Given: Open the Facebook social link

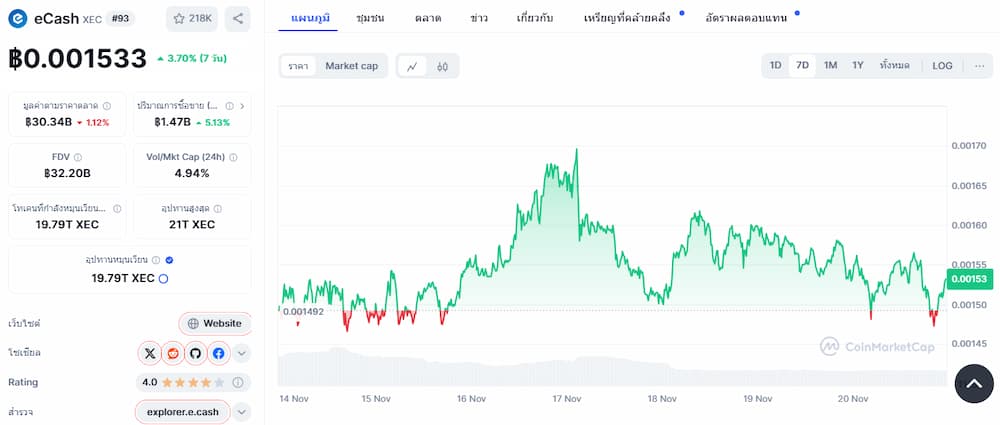Looking at the screenshot, I should click(219, 353).
